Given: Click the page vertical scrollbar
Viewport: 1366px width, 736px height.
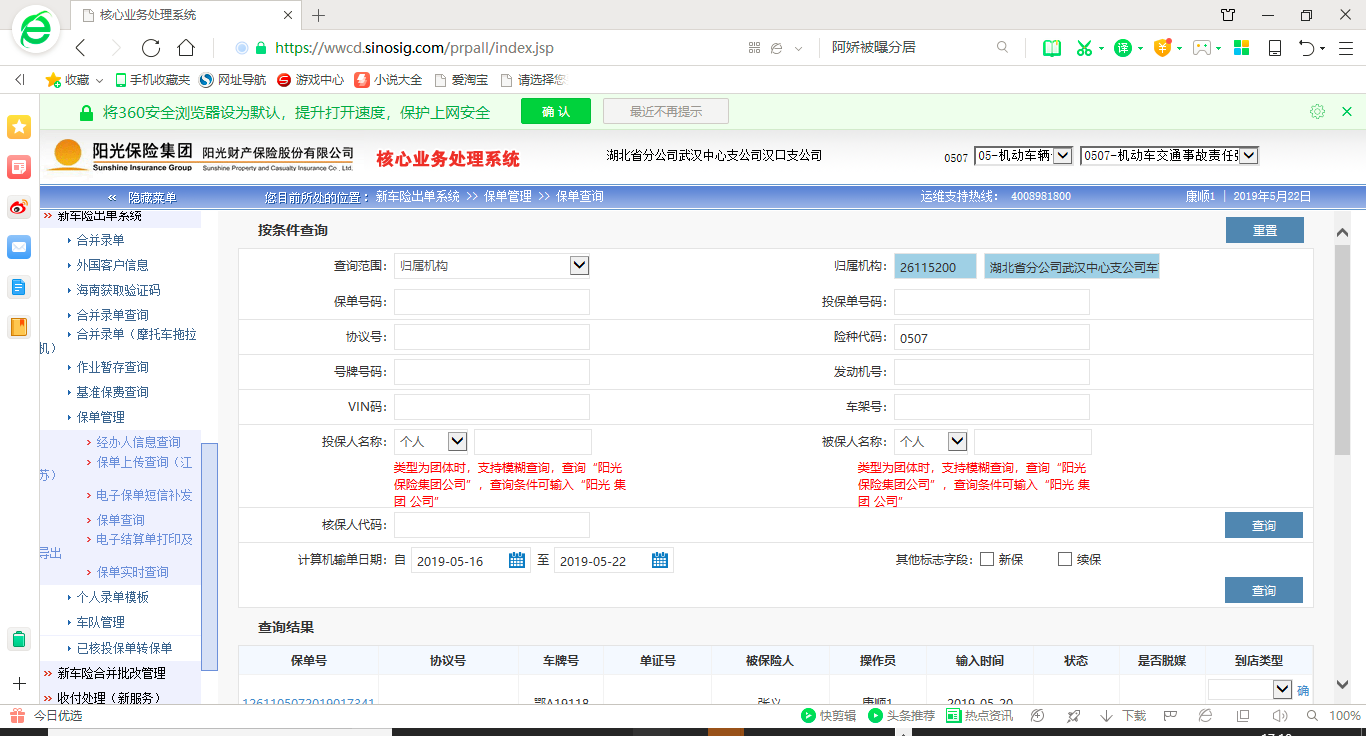Looking at the screenshot, I should [x=1342, y=350].
